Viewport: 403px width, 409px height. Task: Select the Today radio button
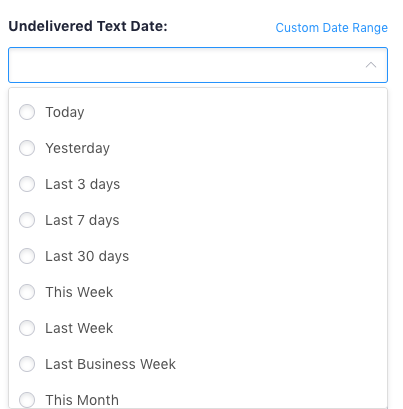click(x=27, y=112)
